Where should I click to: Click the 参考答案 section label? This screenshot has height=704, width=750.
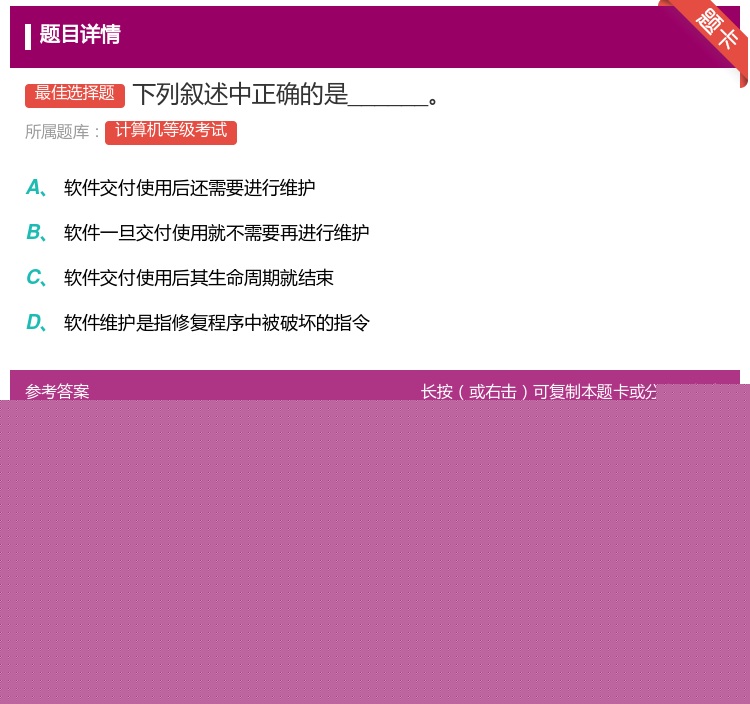(x=57, y=391)
